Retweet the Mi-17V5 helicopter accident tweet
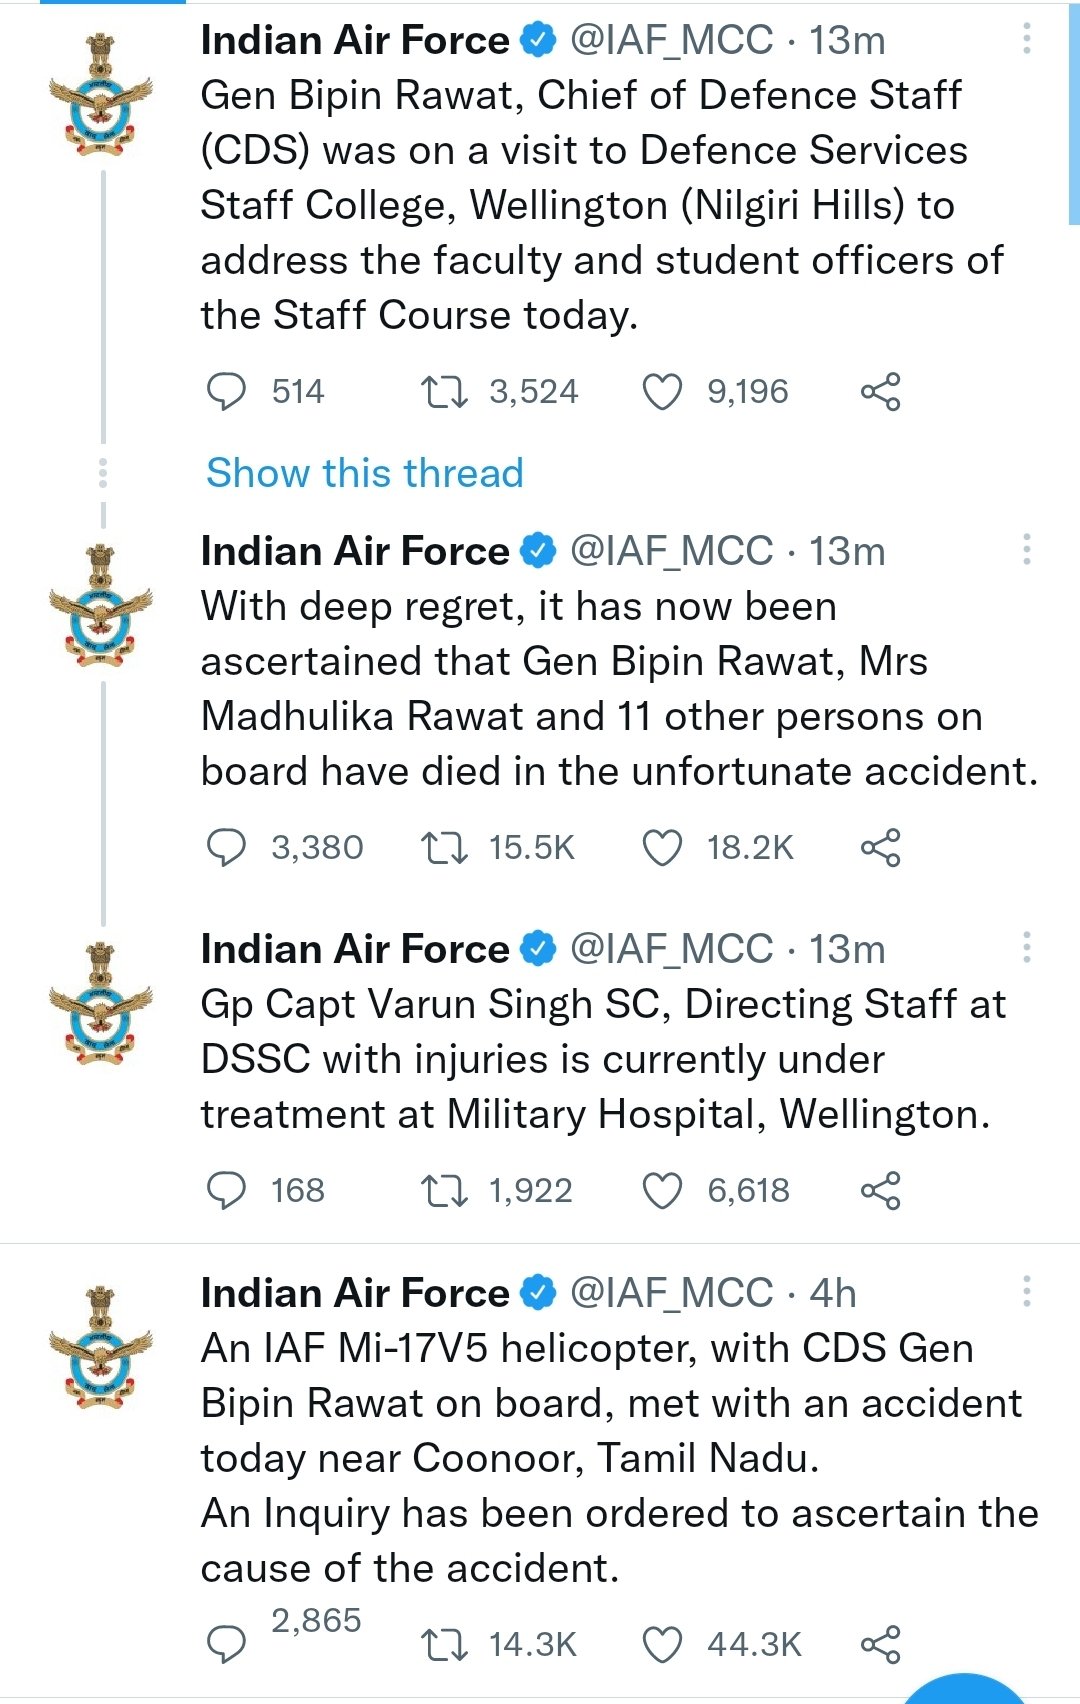Image resolution: width=1080 pixels, height=1704 pixels. pyautogui.click(x=444, y=1644)
